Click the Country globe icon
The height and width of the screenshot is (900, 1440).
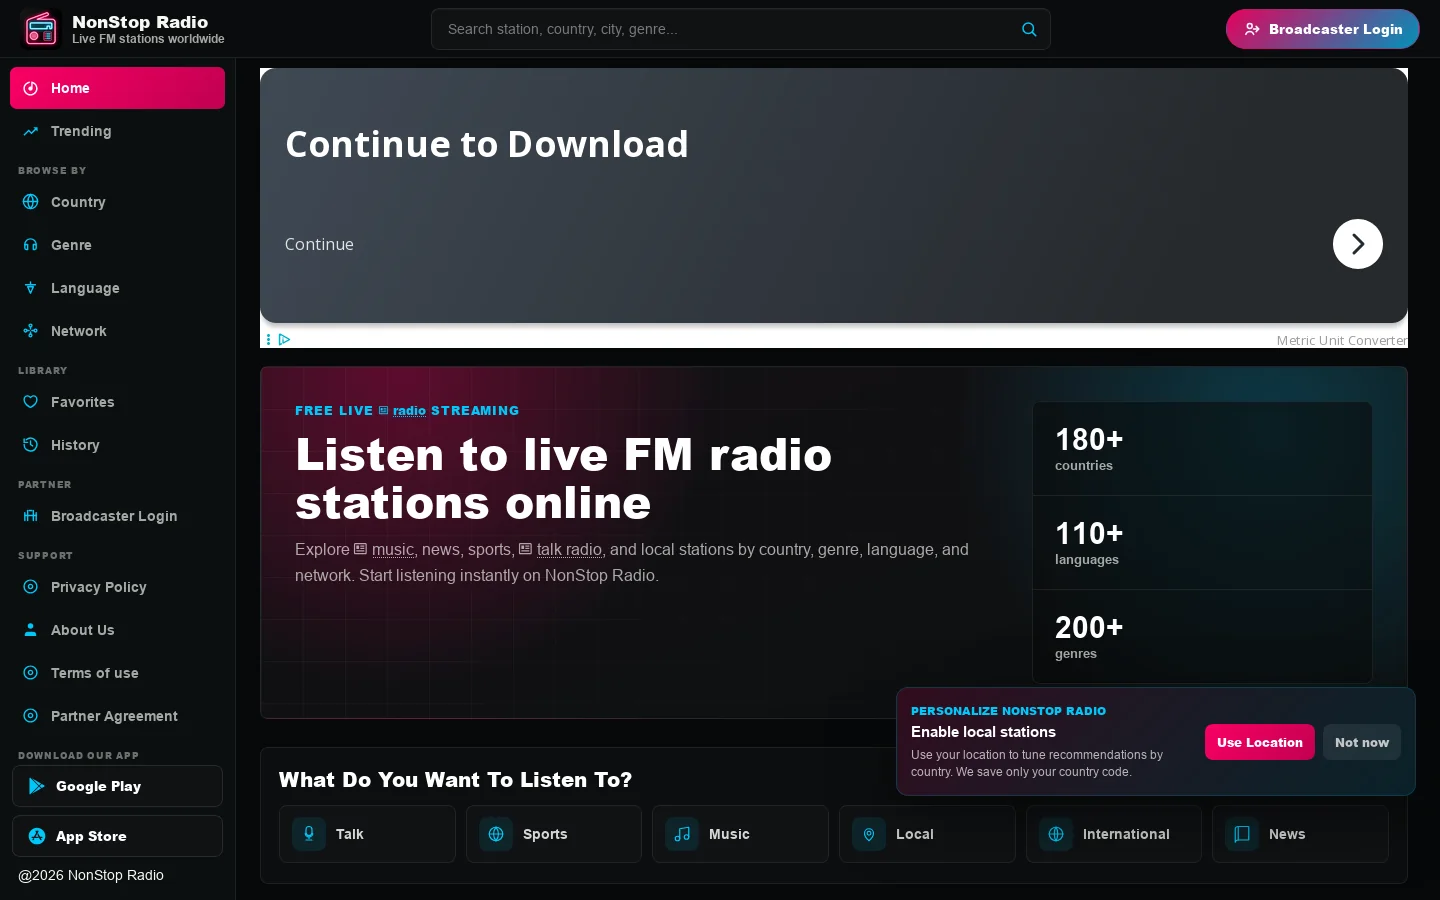(x=31, y=202)
